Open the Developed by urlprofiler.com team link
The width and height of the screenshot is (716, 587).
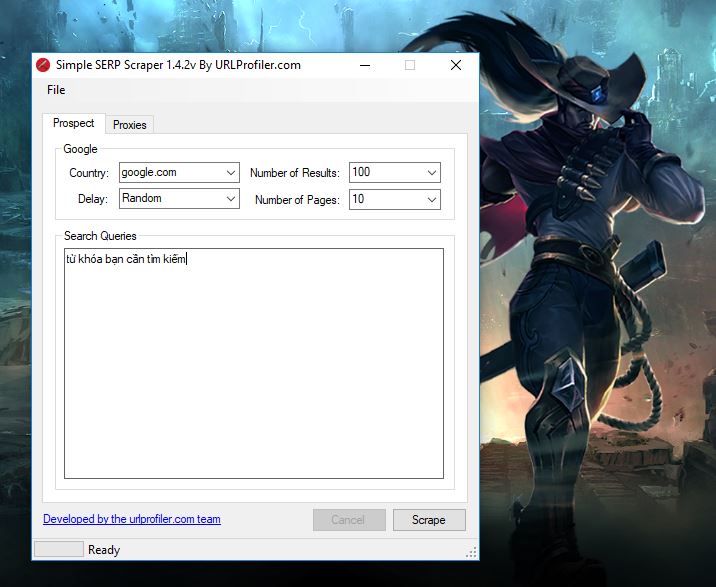pyautogui.click(x=132, y=519)
